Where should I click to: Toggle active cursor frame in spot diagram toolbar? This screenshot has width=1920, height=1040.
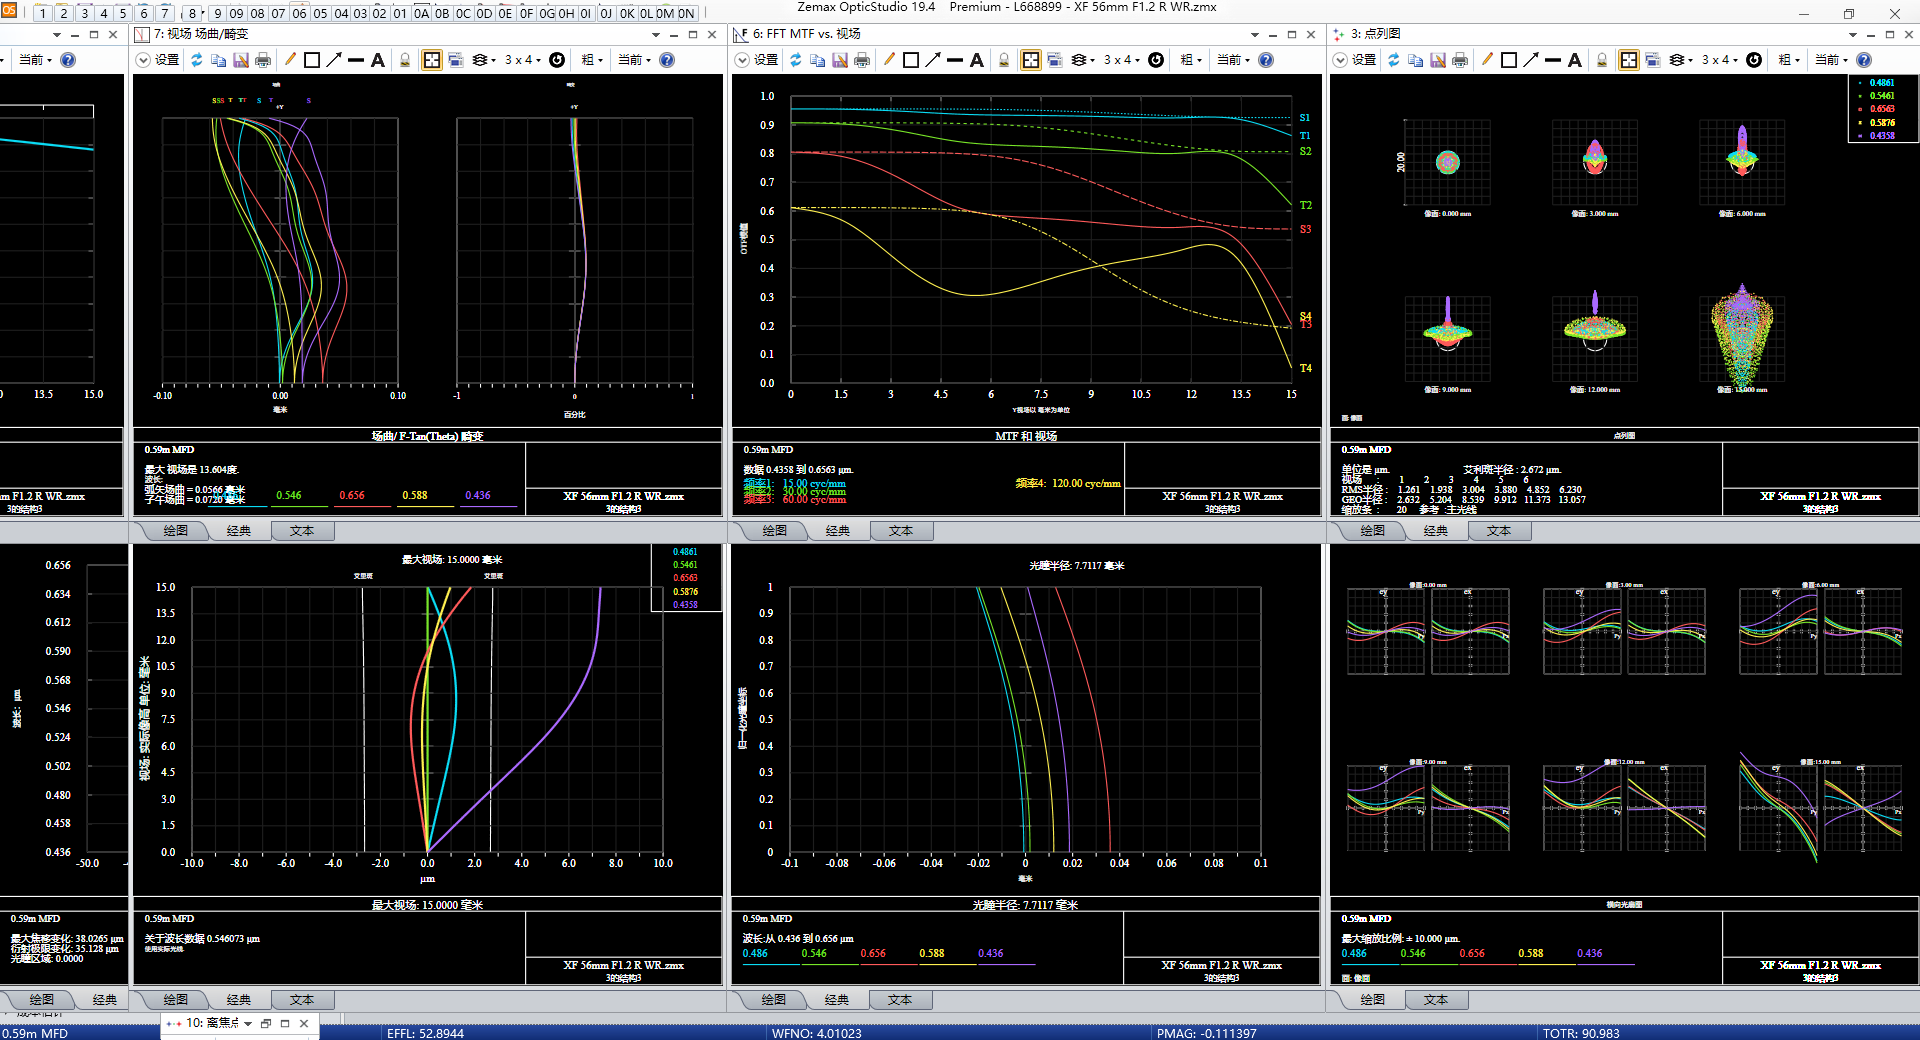coord(1629,60)
